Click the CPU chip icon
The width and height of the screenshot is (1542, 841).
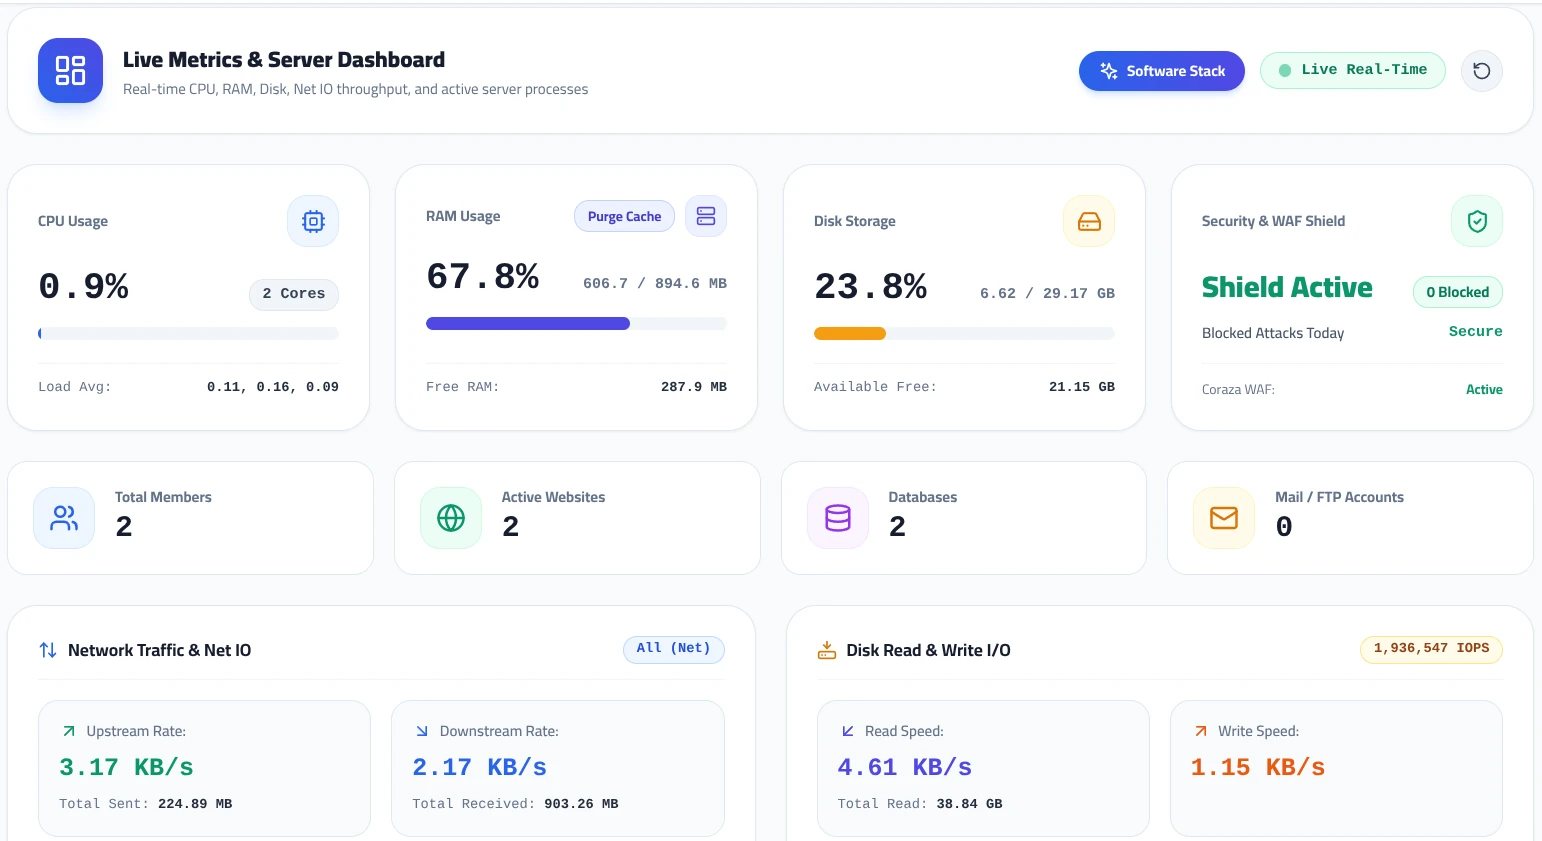(x=313, y=221)
